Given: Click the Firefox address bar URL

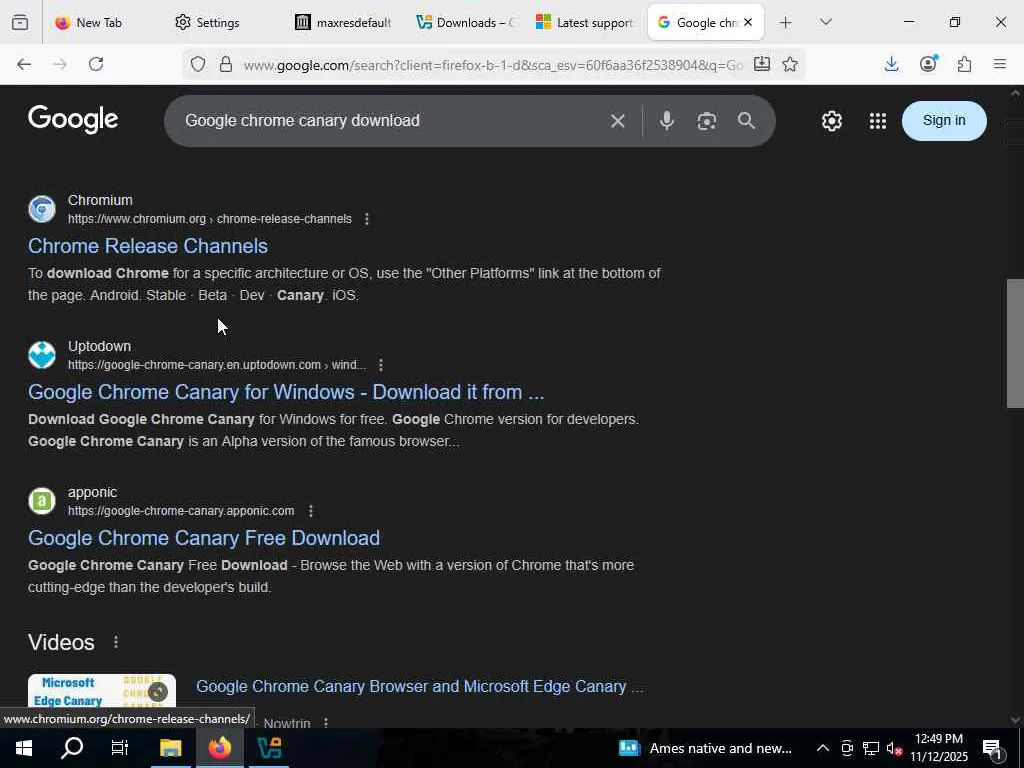Looking at the screenshot, I should click(x=493, y=65).
